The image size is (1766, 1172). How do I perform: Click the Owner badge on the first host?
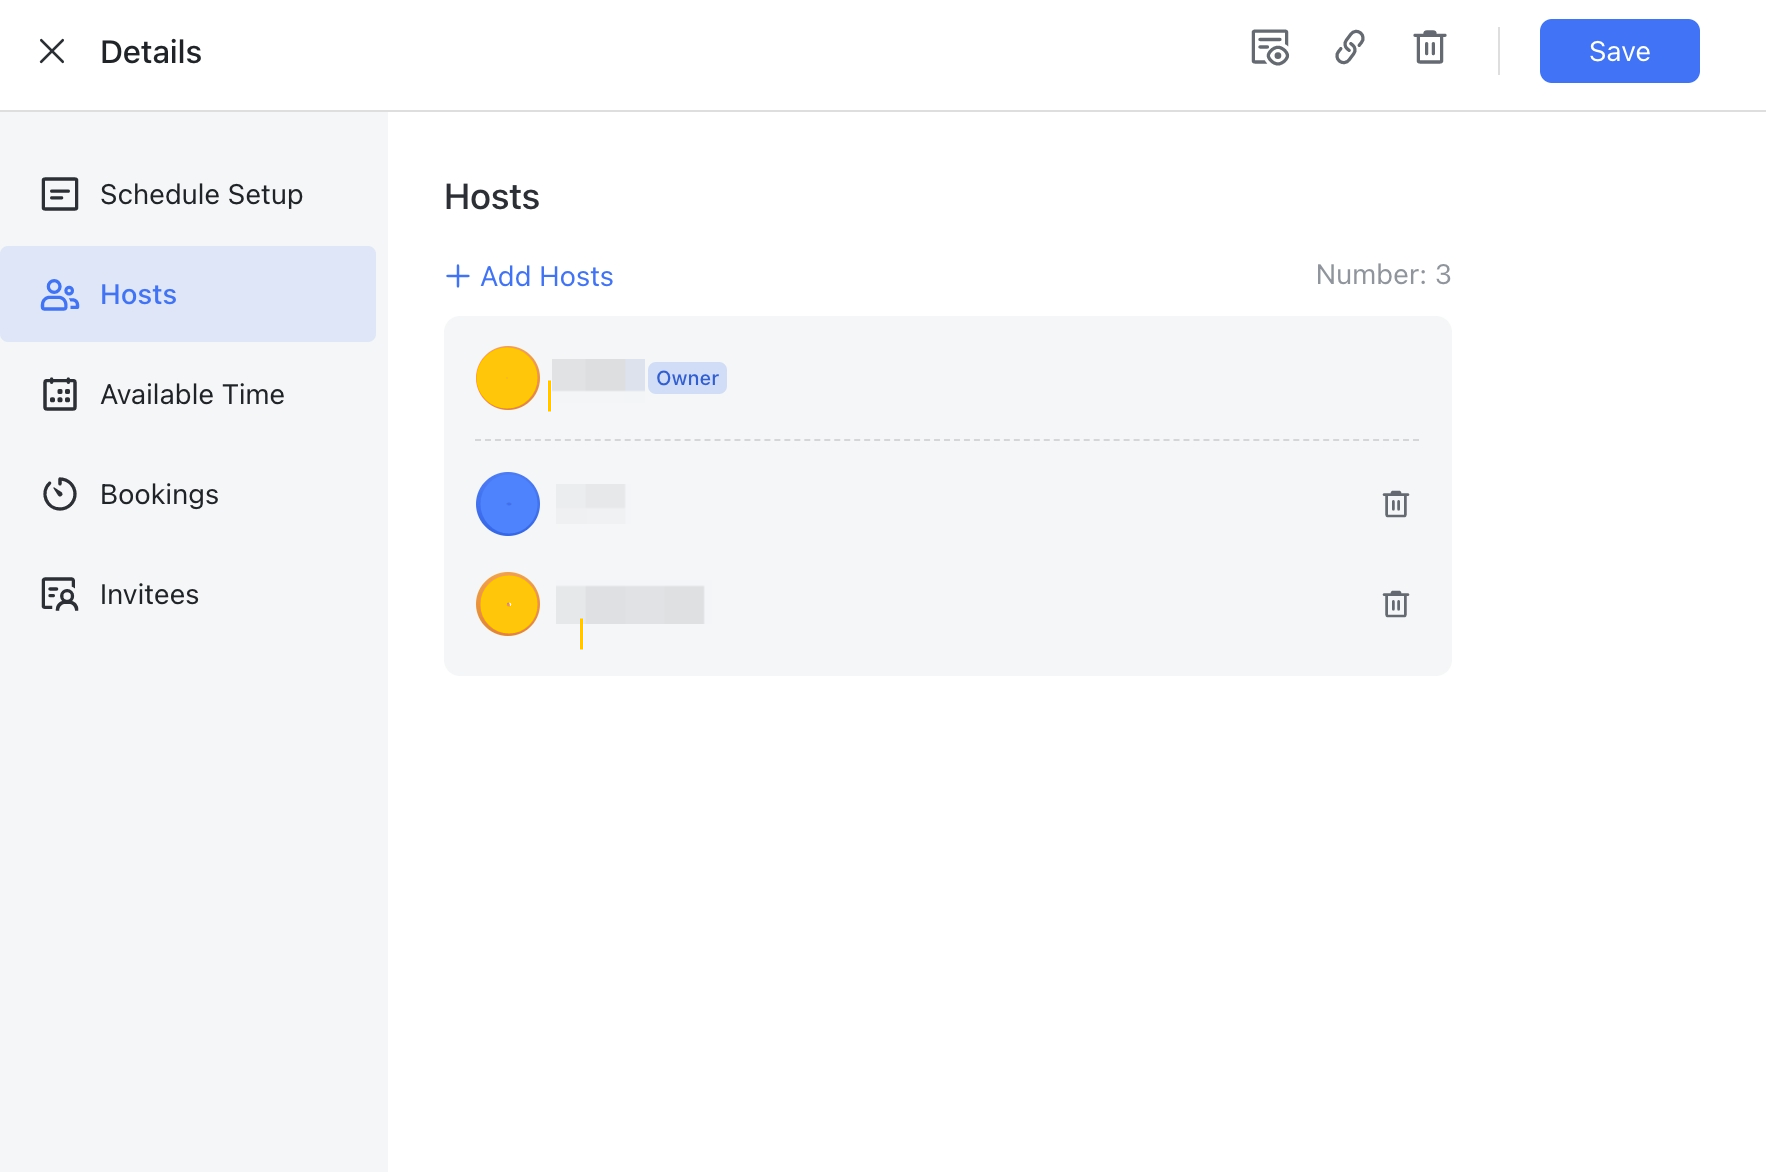[x=687, y=378]
